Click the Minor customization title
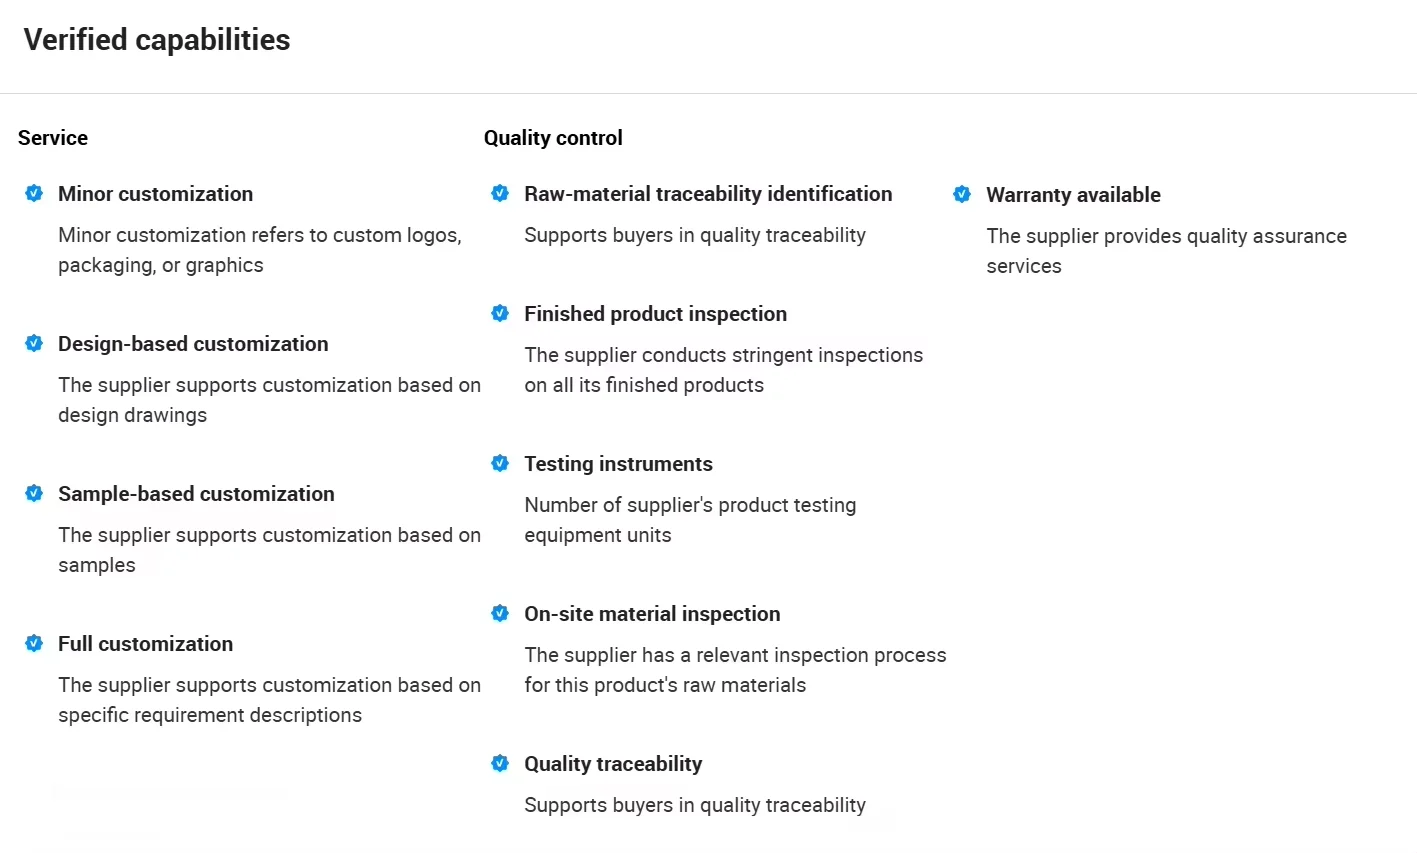Image resolution: width=1417 pixels, height=853 pixels. click(155, 194)
